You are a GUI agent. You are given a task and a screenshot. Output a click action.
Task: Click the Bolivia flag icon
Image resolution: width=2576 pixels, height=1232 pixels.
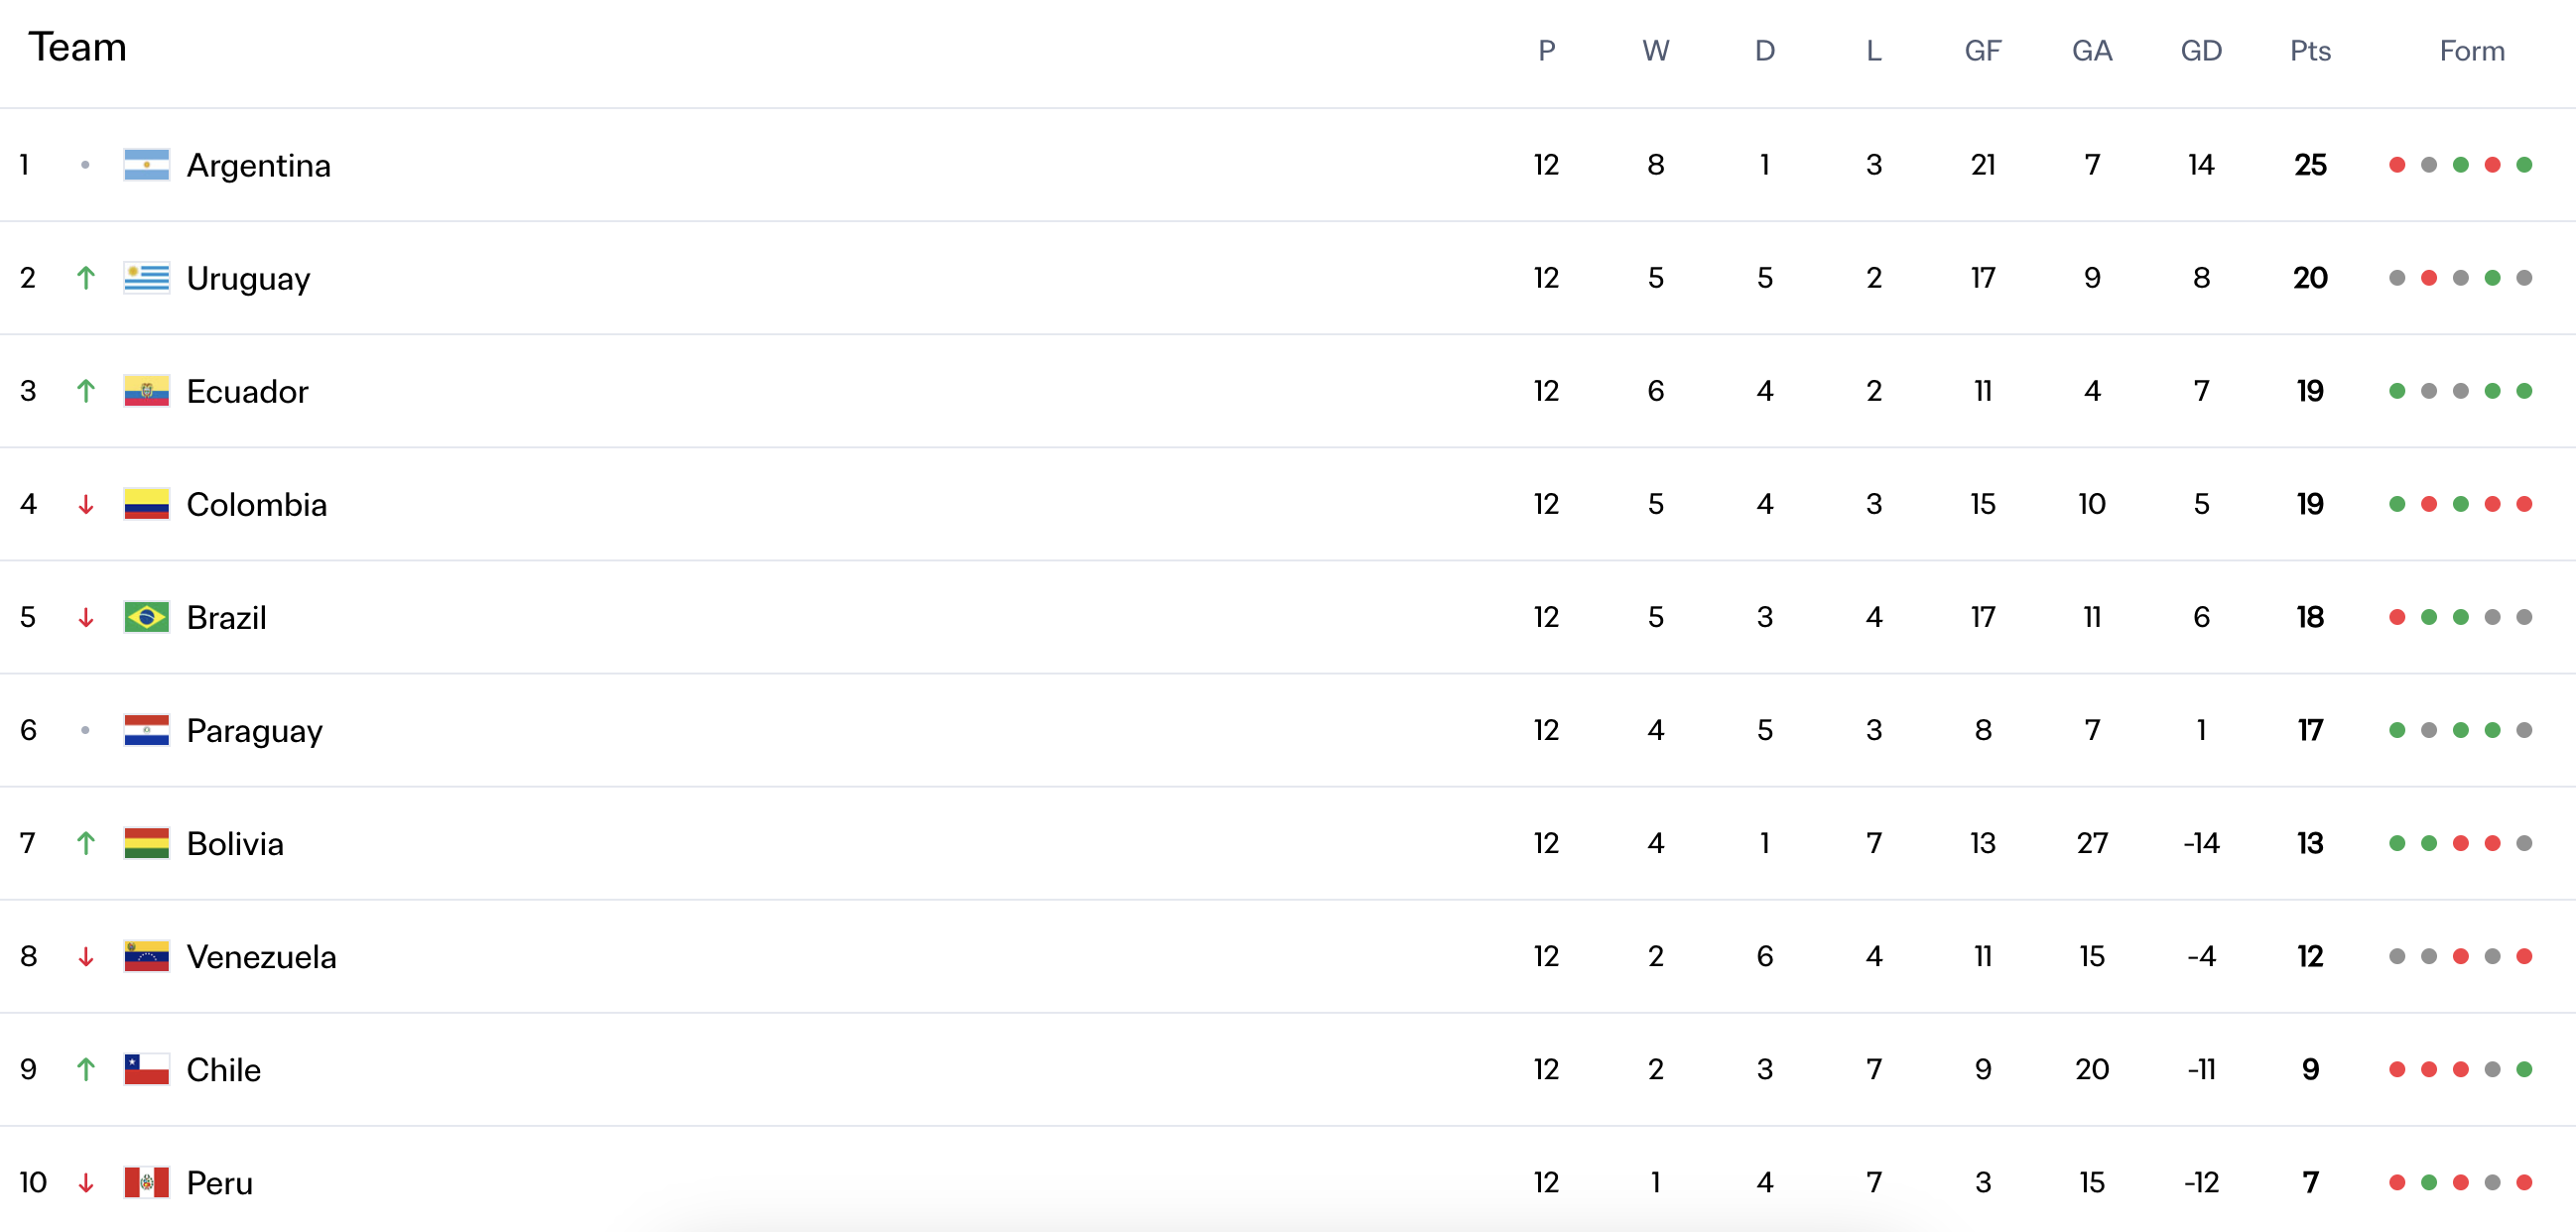point(146,843)
